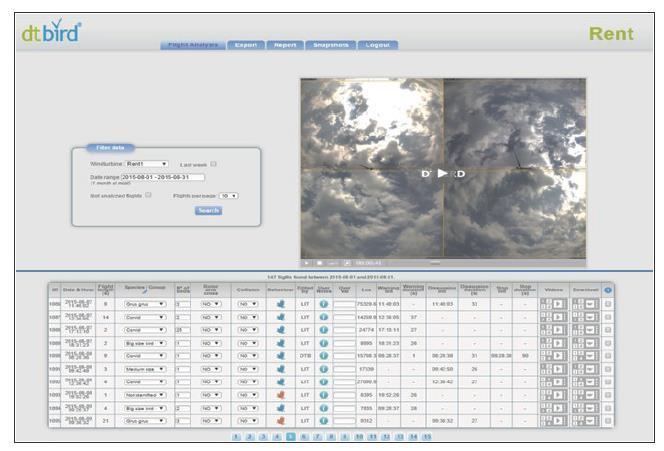
Task: Click the edit icon beside the Species header
Action: coord(144,291)
